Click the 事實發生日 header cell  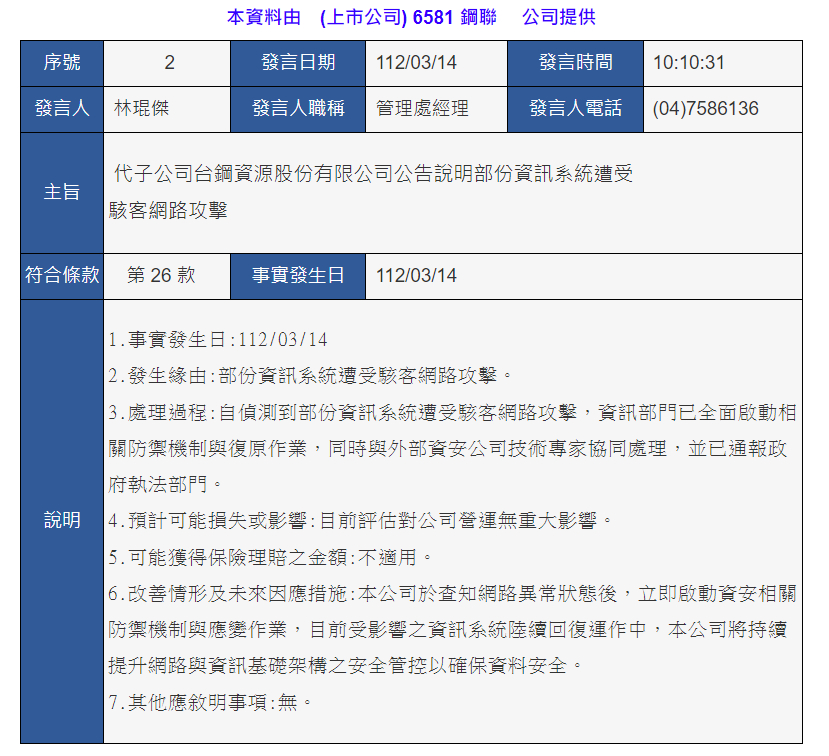(x=298, y=276)
